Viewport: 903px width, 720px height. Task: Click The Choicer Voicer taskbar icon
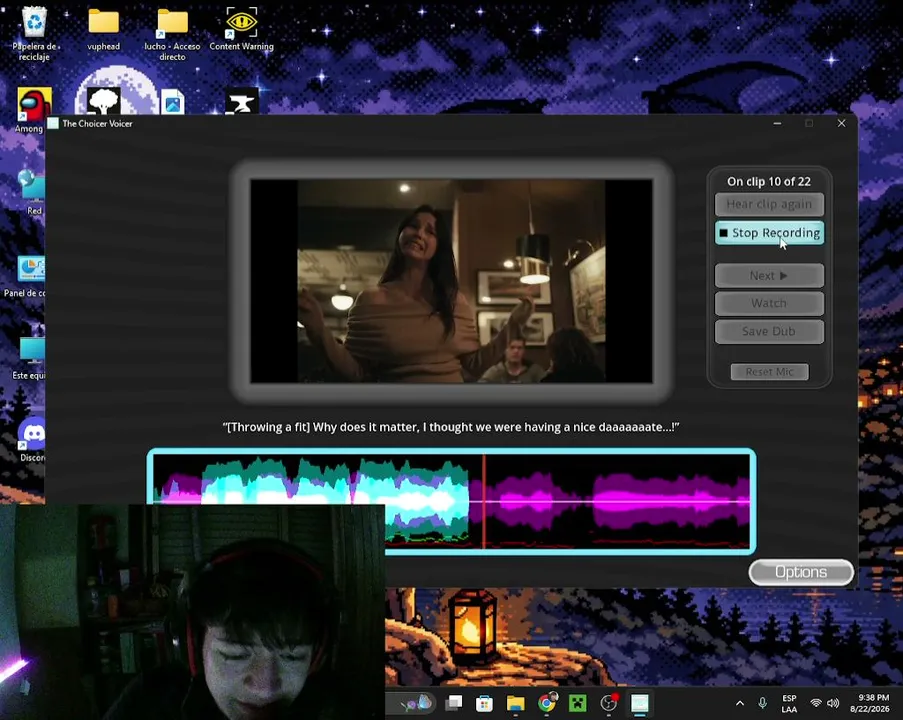click(x=640, y=703)
